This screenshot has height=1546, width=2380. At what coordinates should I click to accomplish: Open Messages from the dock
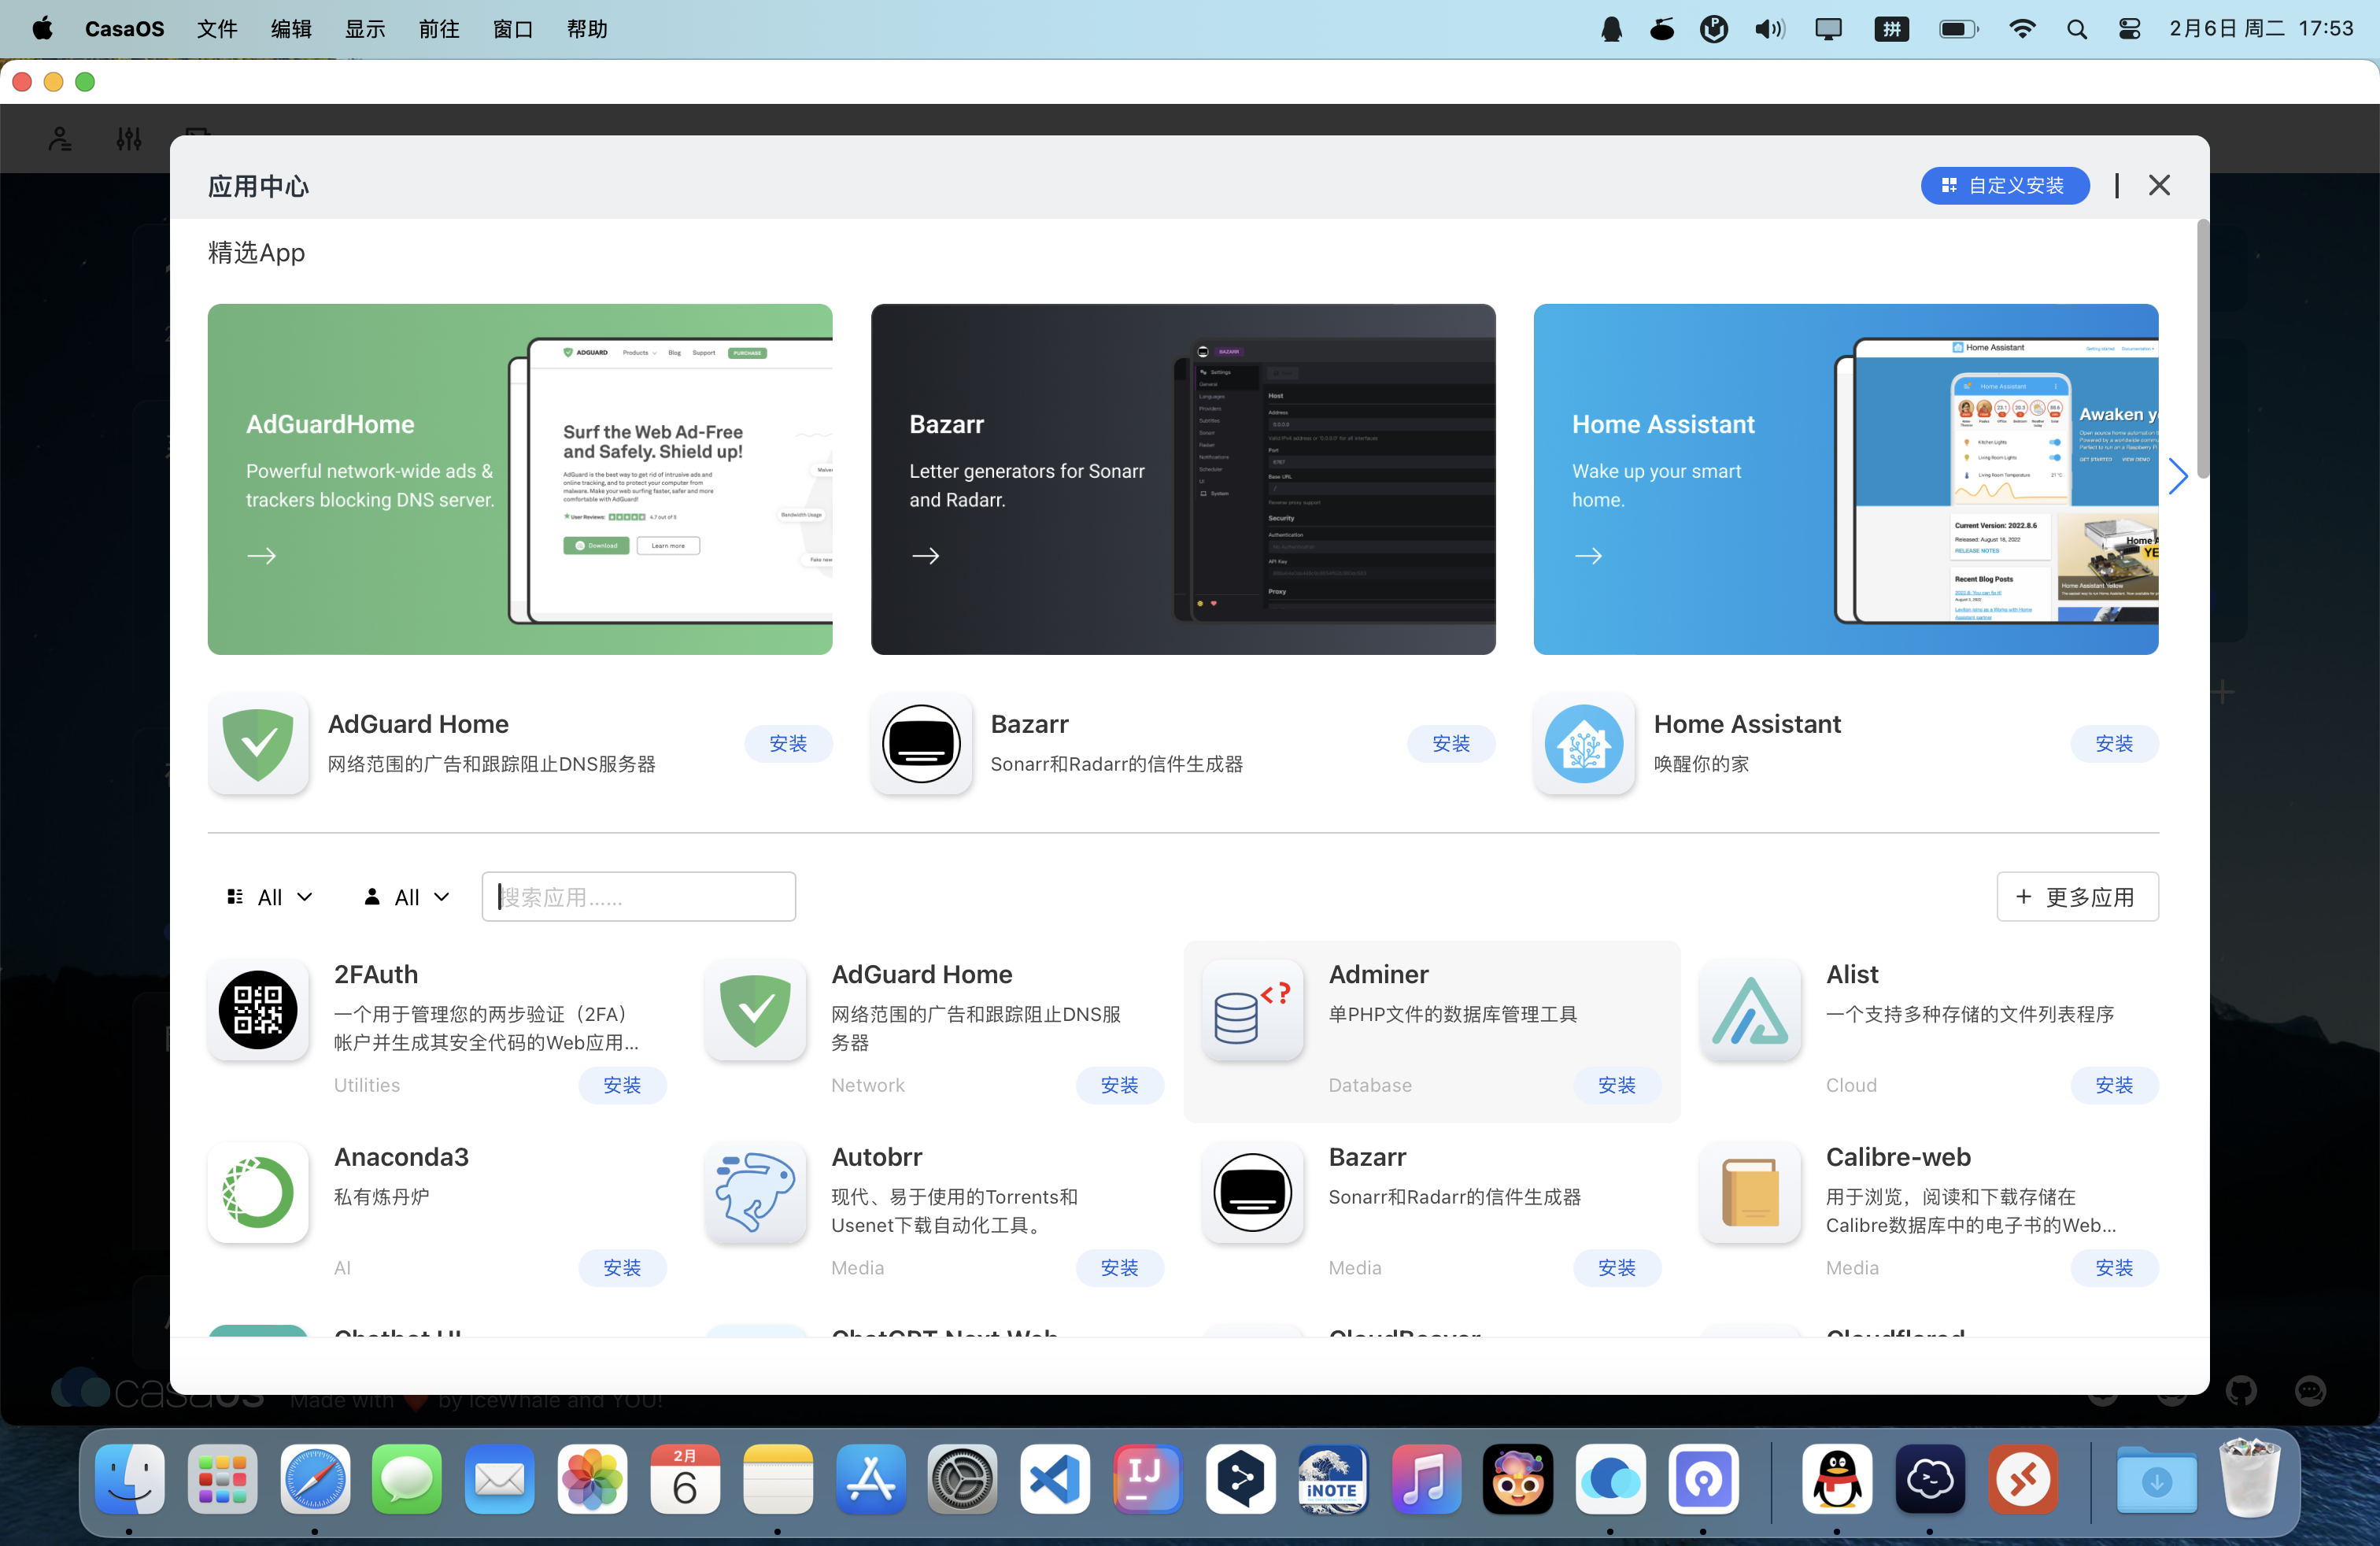click(x=407, y=1478)
